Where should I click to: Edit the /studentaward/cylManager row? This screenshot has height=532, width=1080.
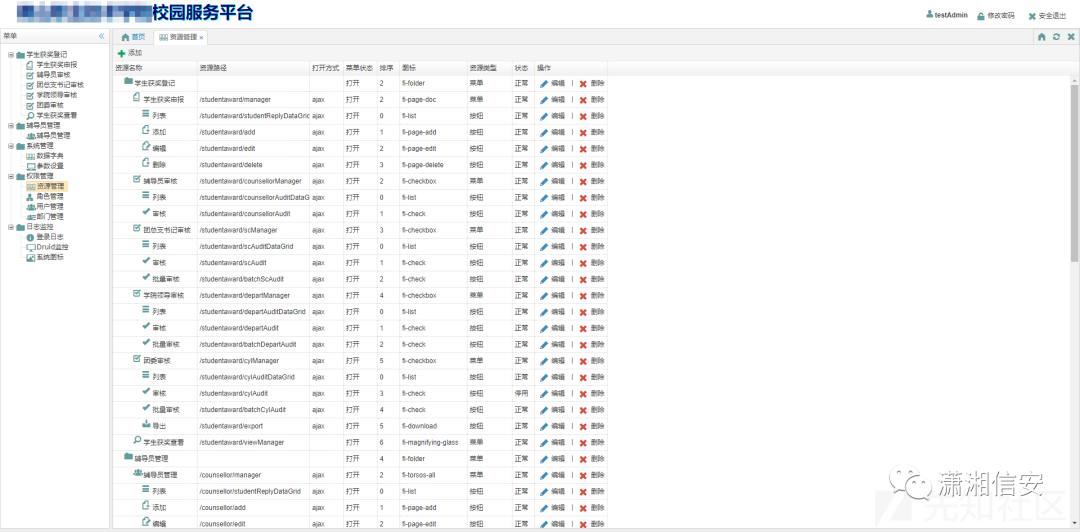[552, 360]
